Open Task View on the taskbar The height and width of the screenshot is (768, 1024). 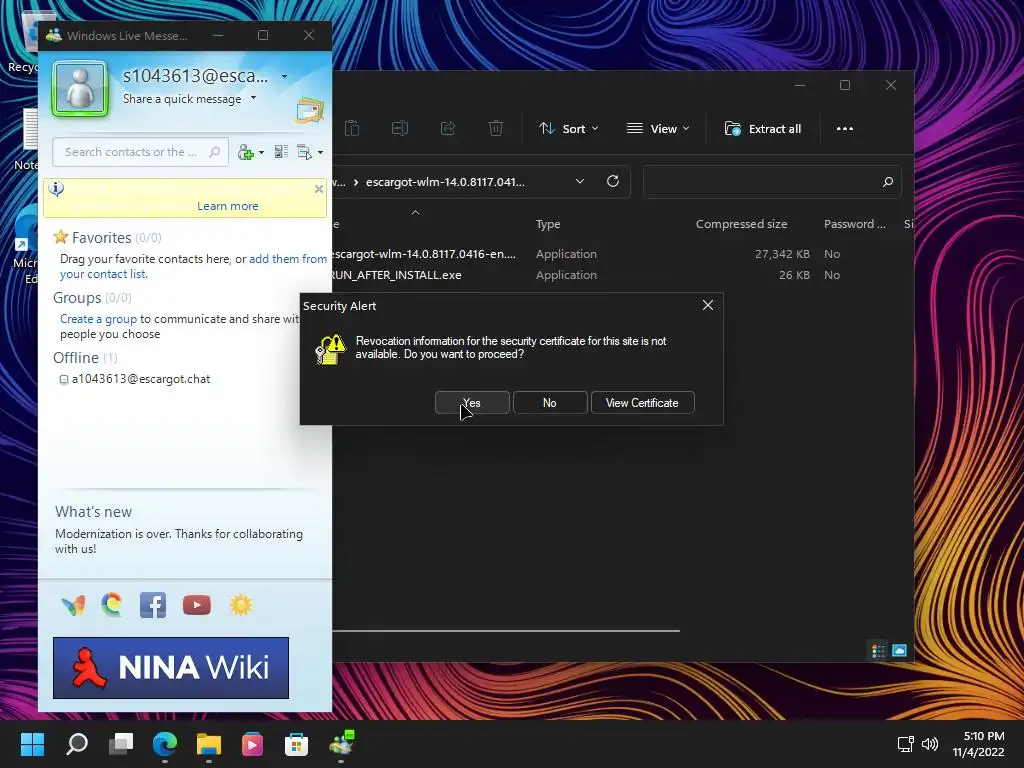(121, 744)
